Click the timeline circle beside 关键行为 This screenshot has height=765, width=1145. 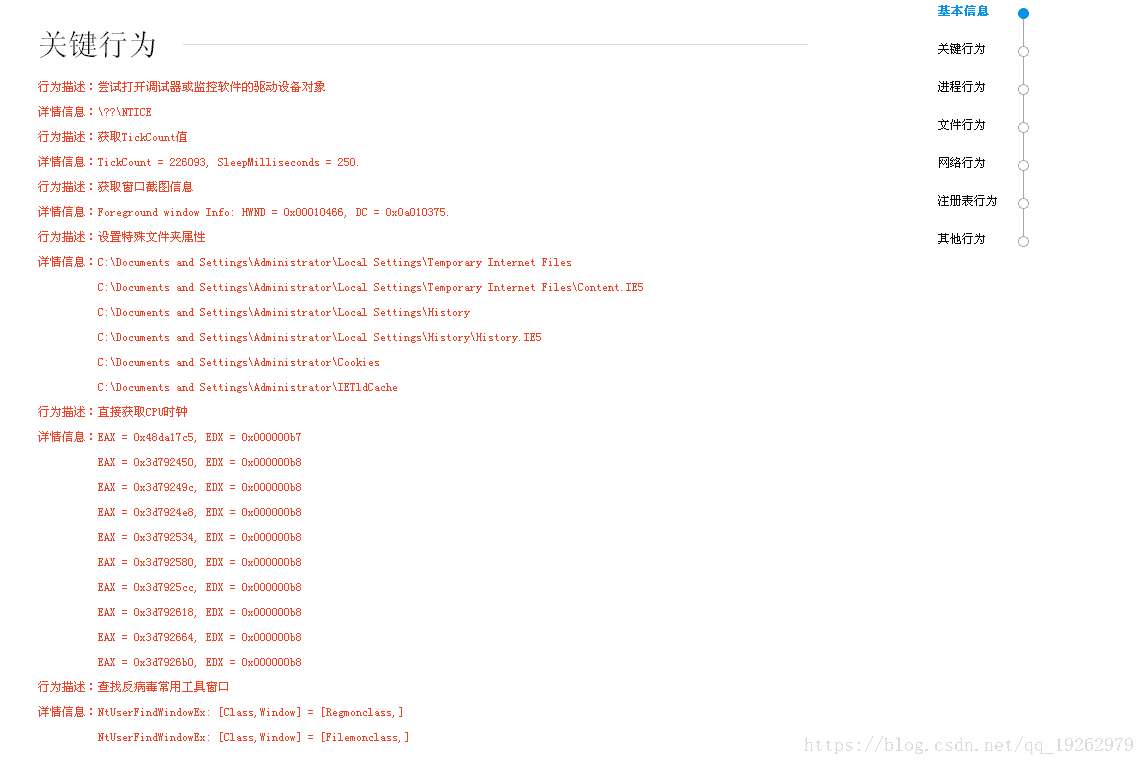pos(1024,51)
